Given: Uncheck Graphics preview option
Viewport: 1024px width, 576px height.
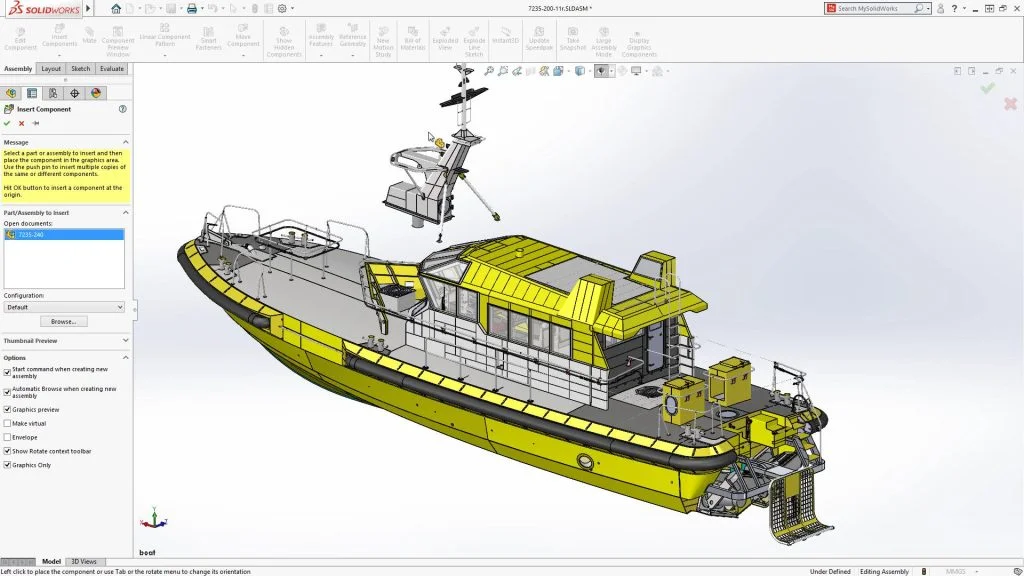Looking at the screenshot, I should coord(7,409).
